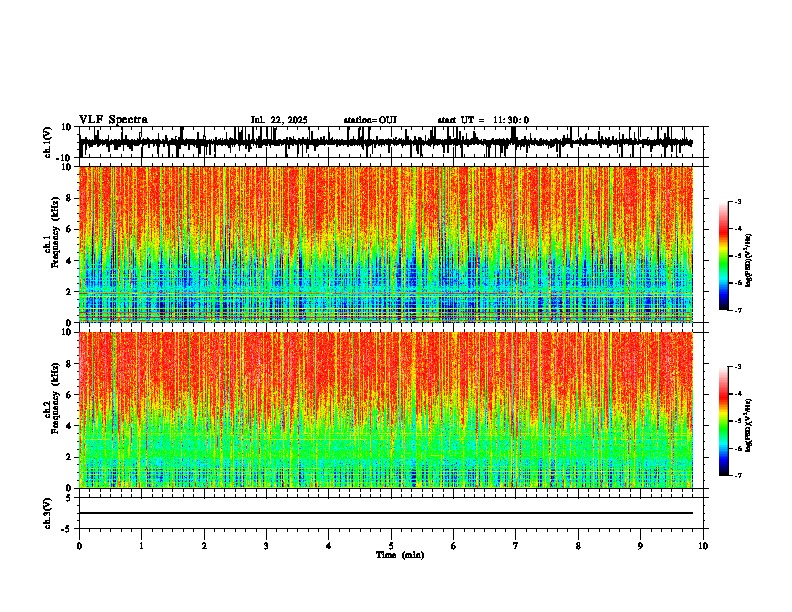Select the date text "Jul. 22, 2025"
The image size is (792, 612).
coord(279,120)
